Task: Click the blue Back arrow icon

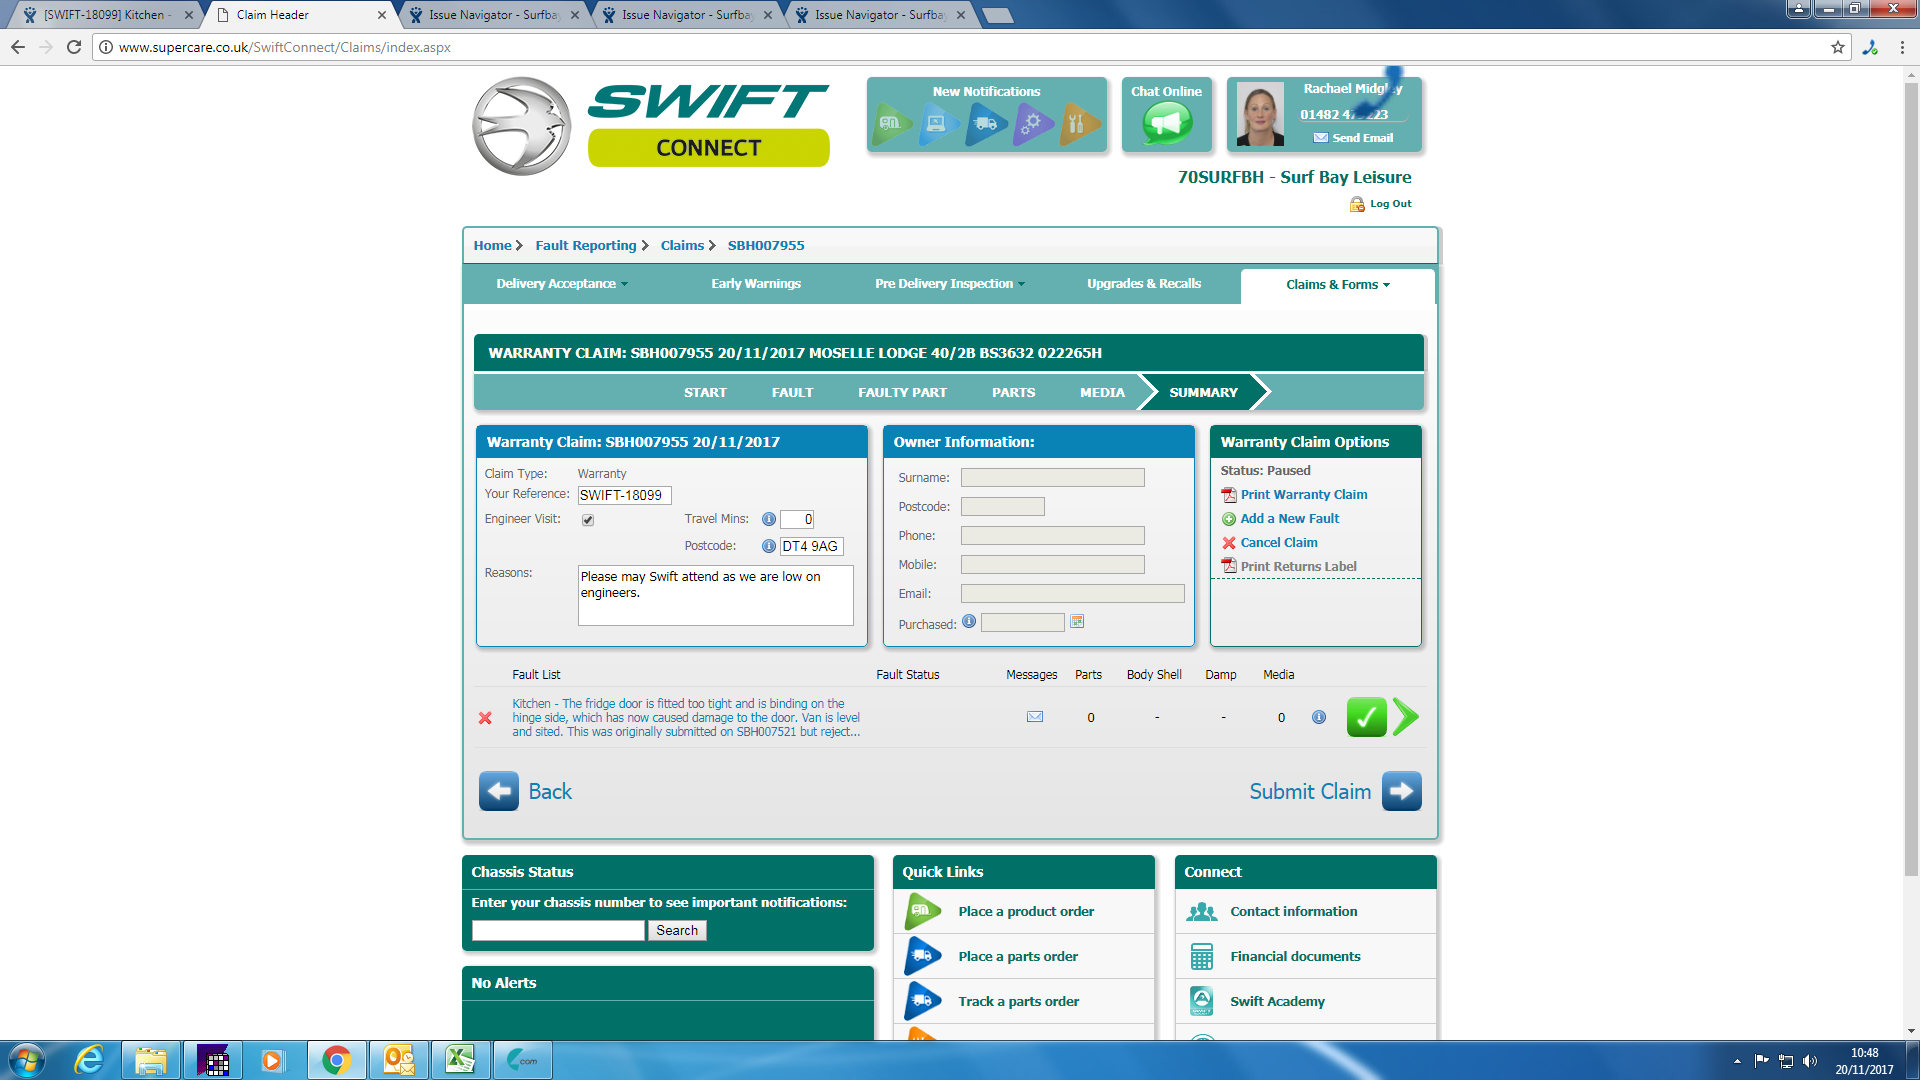Action: click(x=499, y=791)
